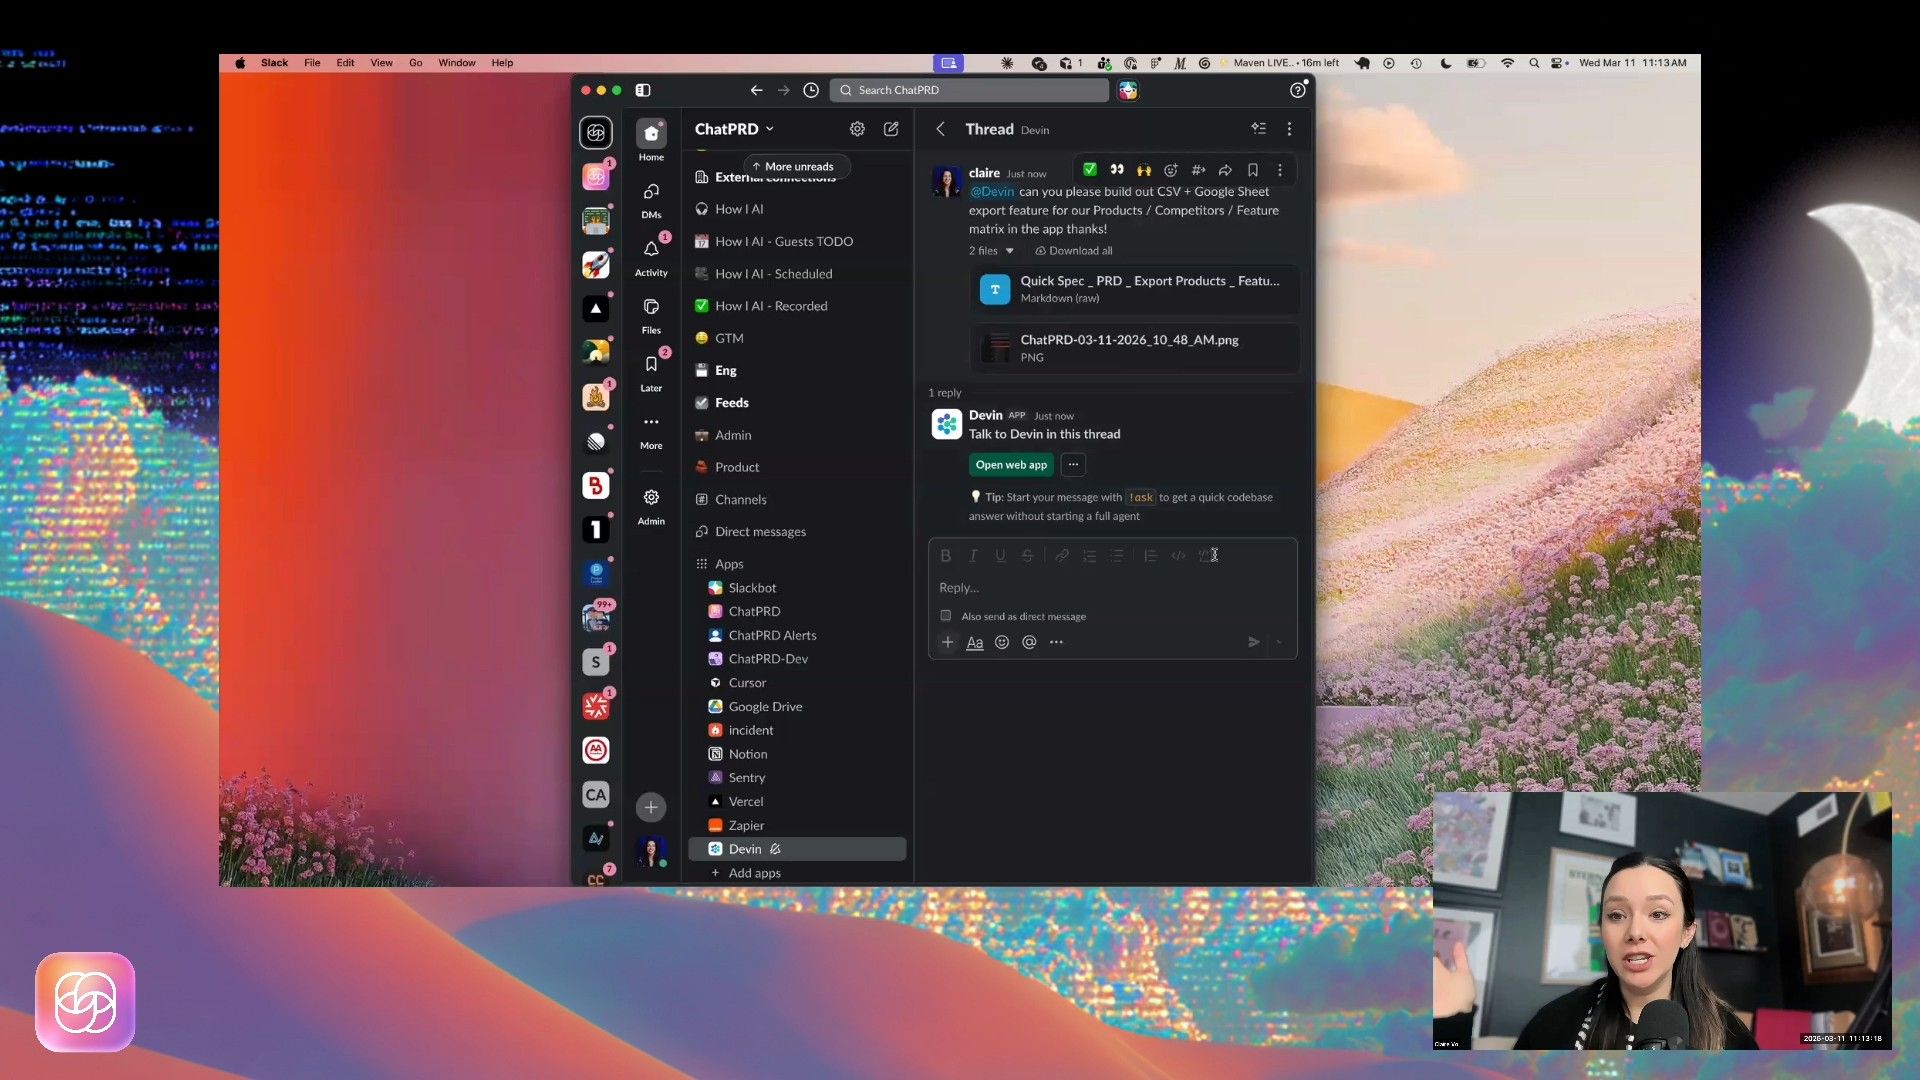Toggle the sidebar panel icon

pos(643,90)
